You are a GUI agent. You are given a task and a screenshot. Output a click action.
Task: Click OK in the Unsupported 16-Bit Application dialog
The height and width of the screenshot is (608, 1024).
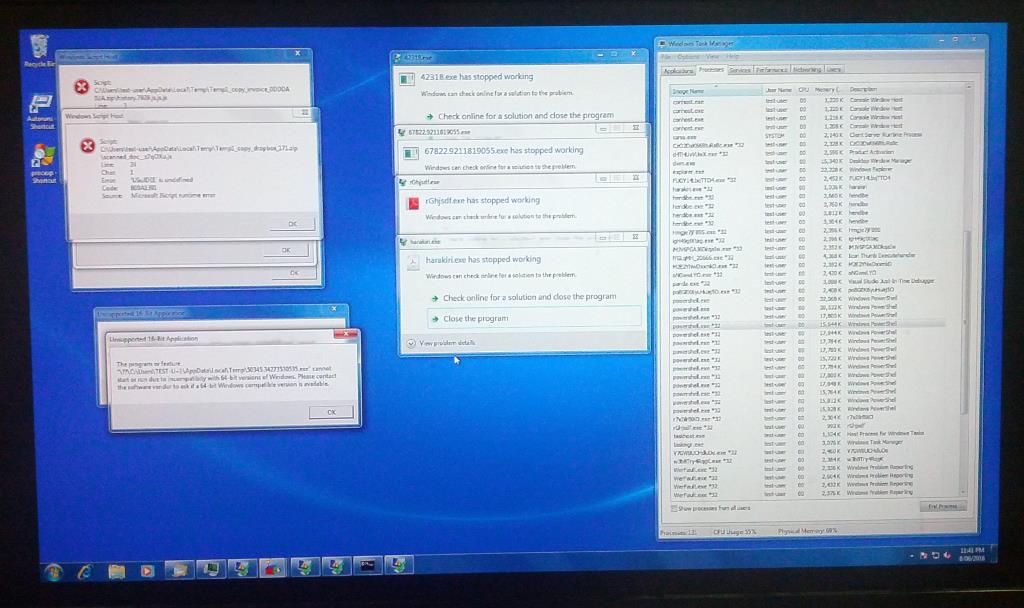coord(331,412)
